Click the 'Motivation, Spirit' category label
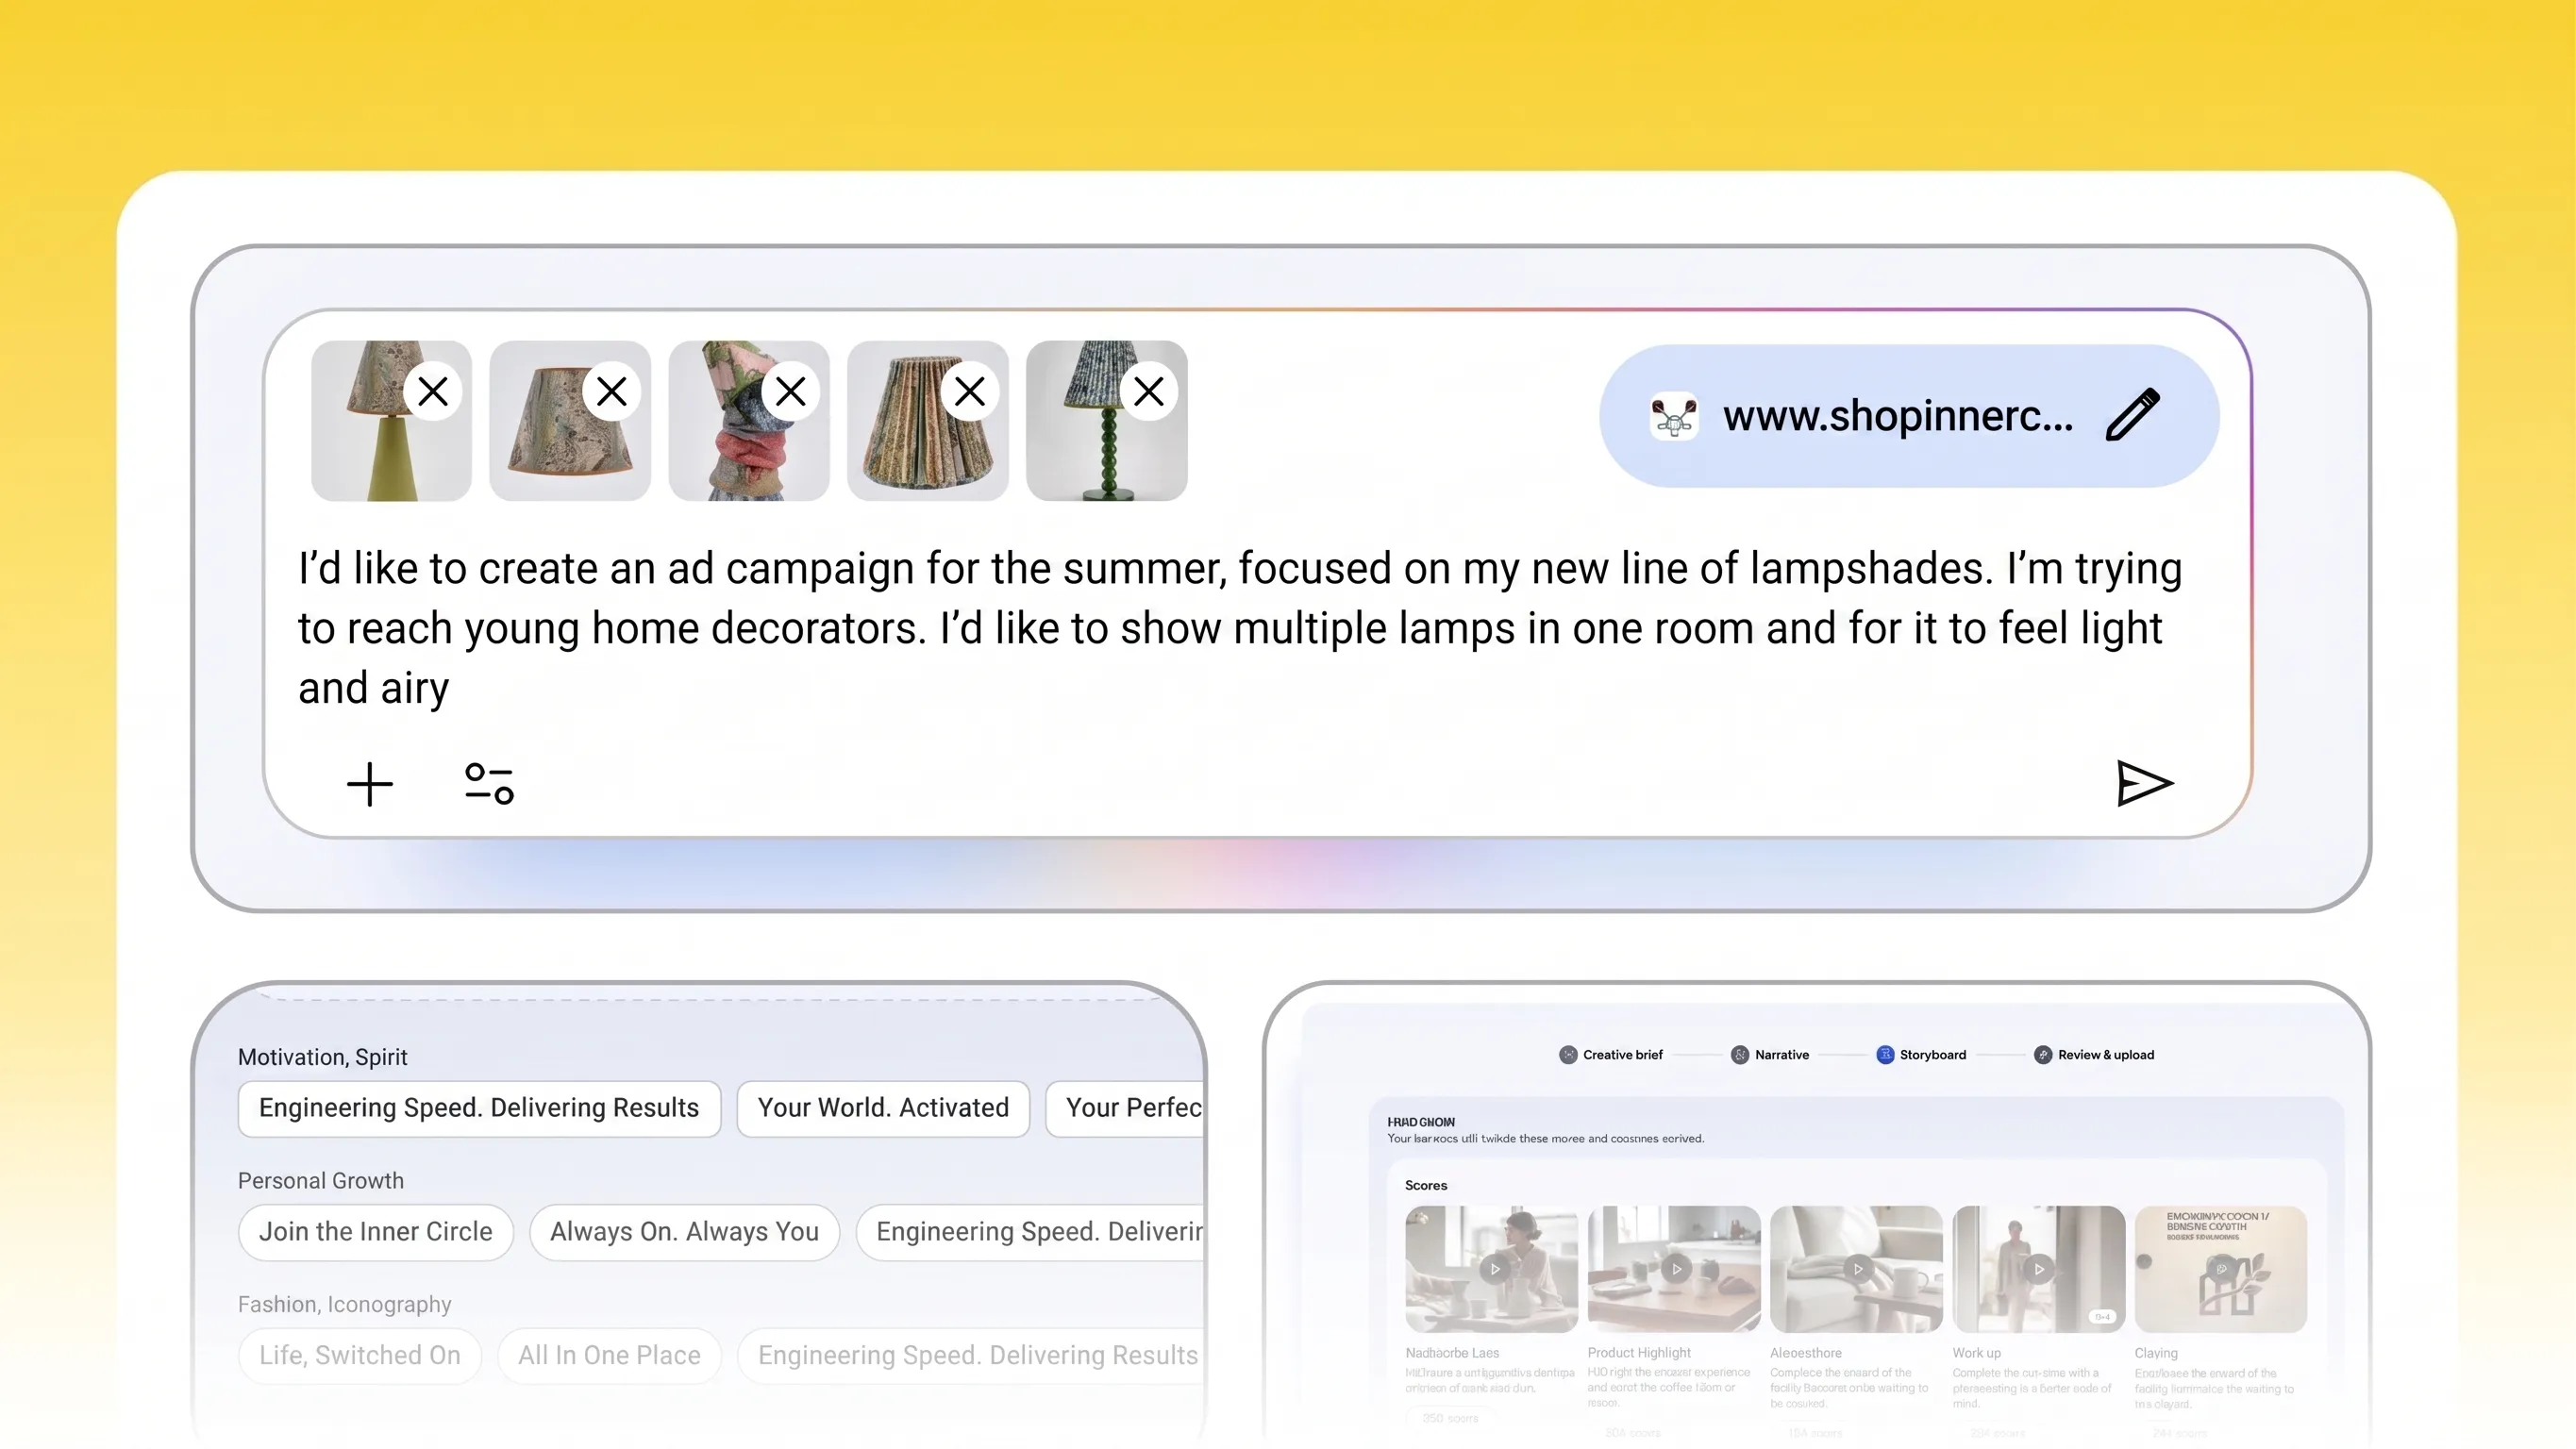2576x1449 pixels. coord(323,1057)
